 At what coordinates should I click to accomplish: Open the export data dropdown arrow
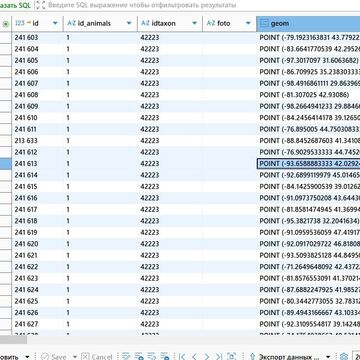(x=329, y=356)
